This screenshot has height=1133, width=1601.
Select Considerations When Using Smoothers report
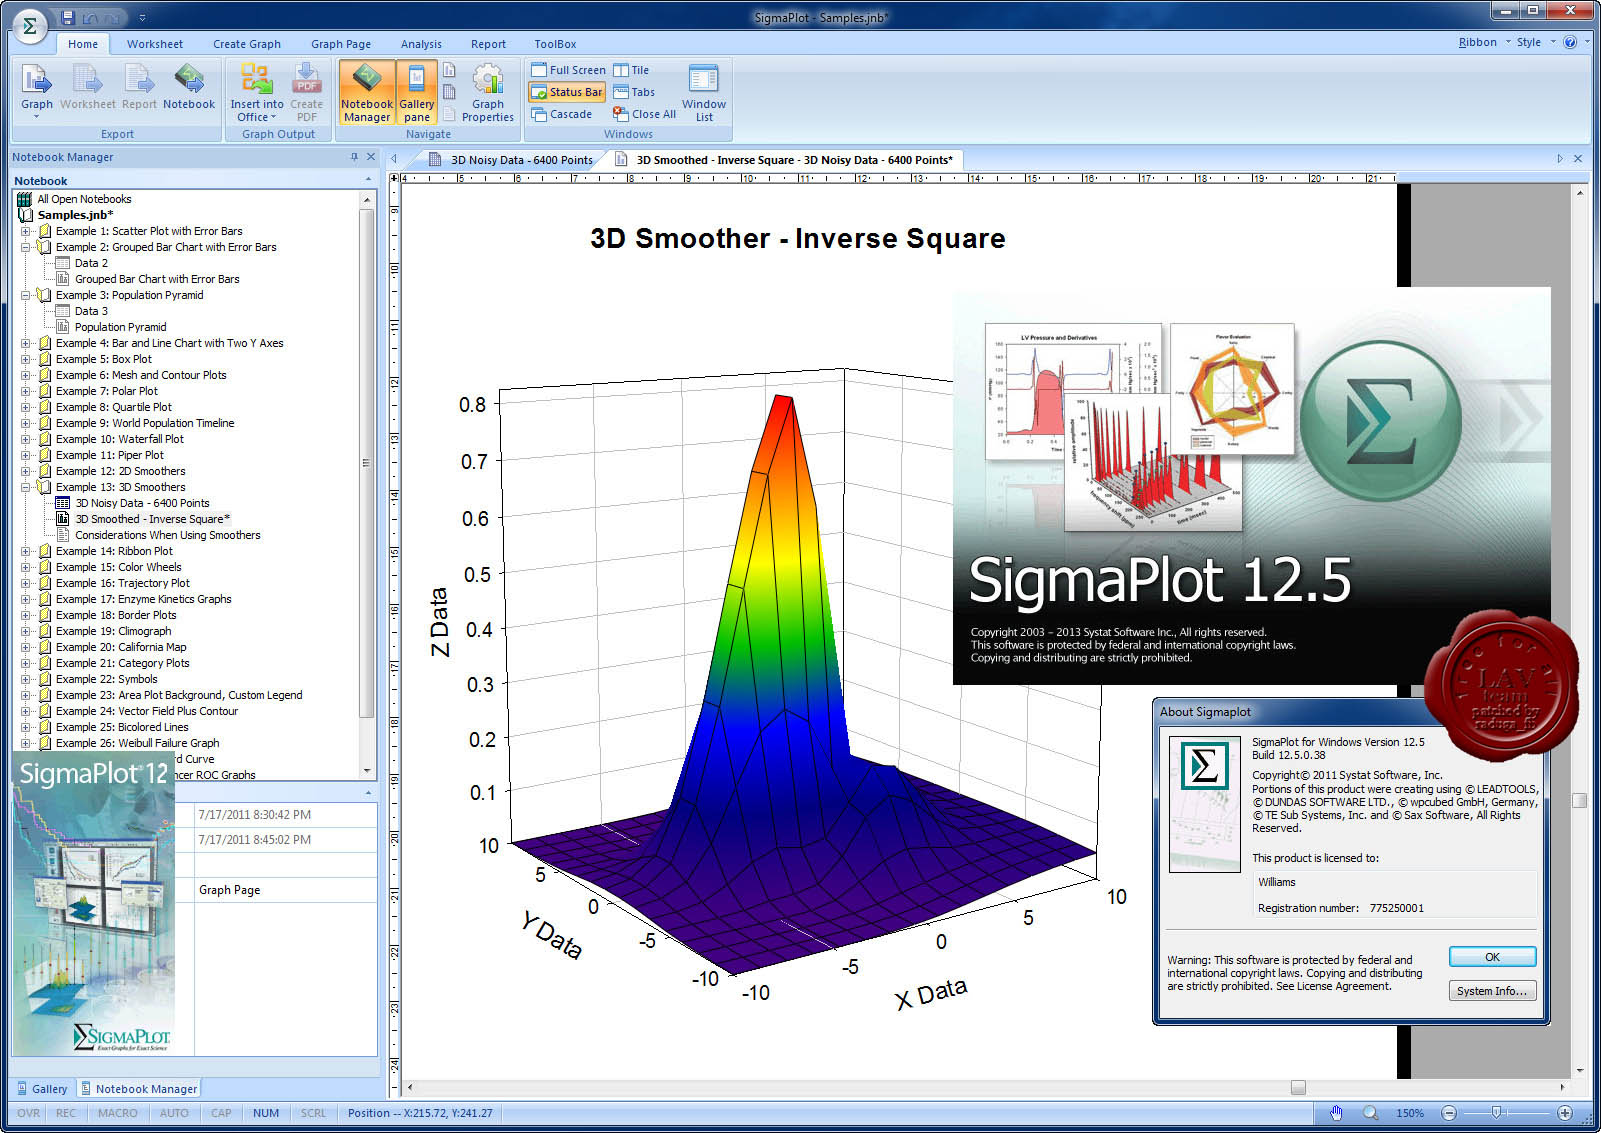167,535
